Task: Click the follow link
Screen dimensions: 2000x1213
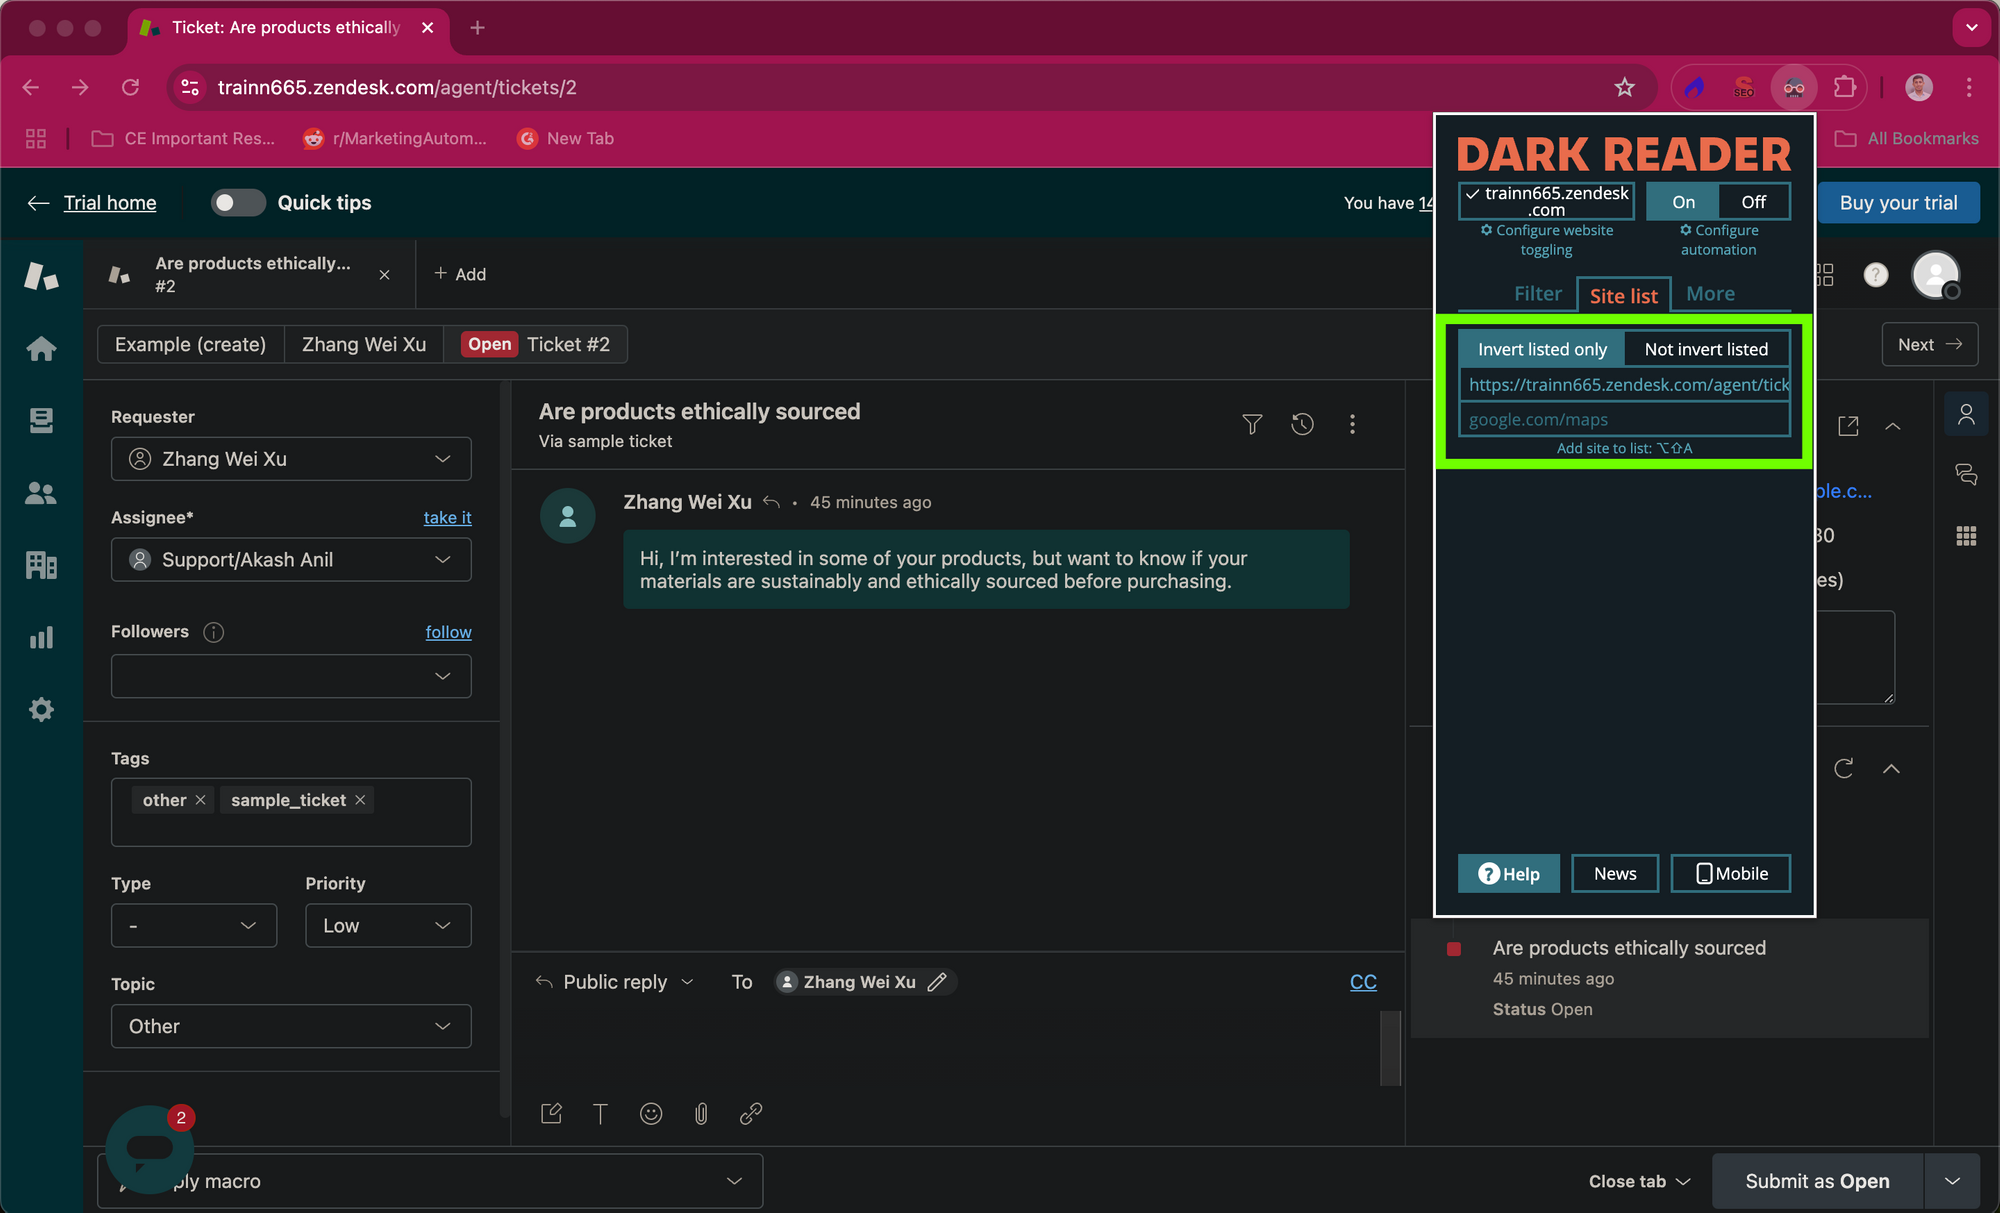Action: point(448,633)
